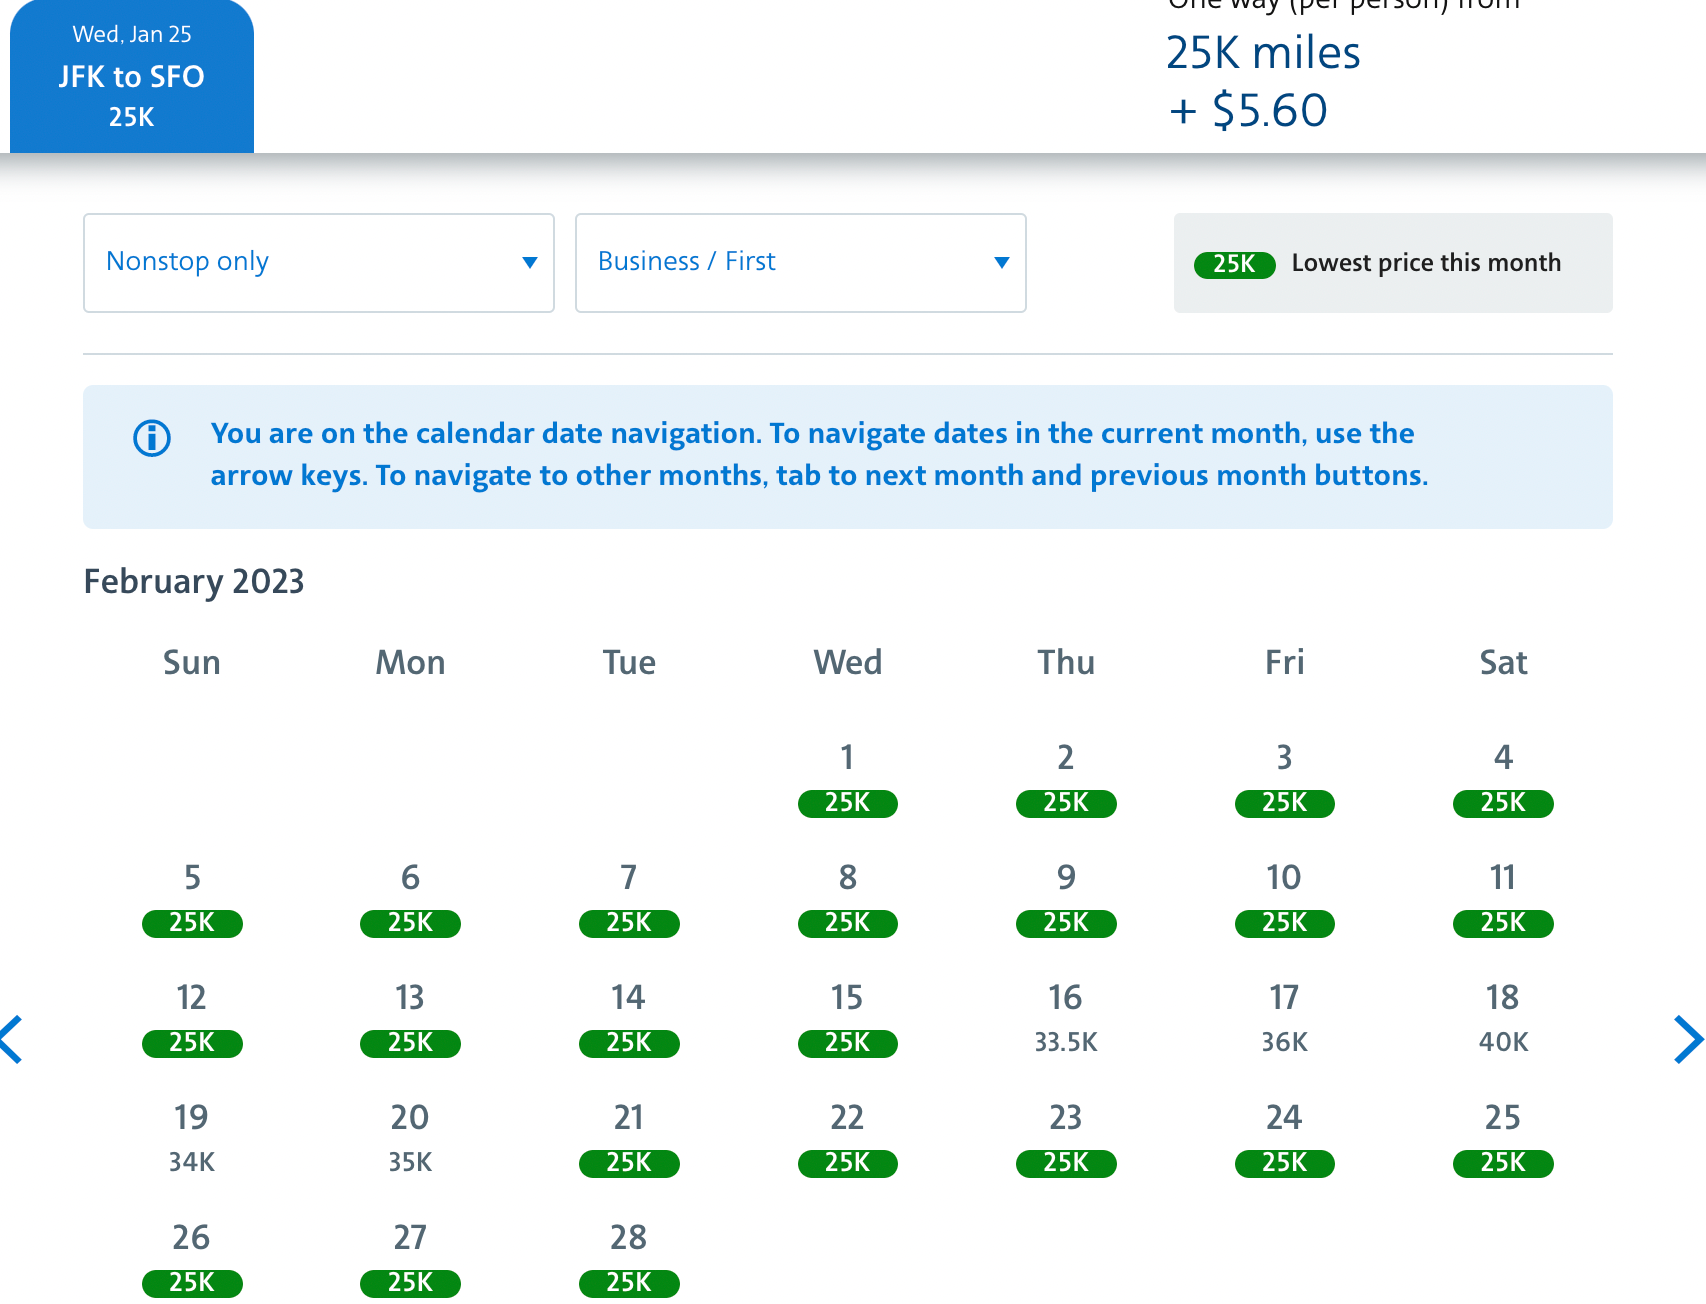Open the Nonstop only filter dropdown

[318, 262]
